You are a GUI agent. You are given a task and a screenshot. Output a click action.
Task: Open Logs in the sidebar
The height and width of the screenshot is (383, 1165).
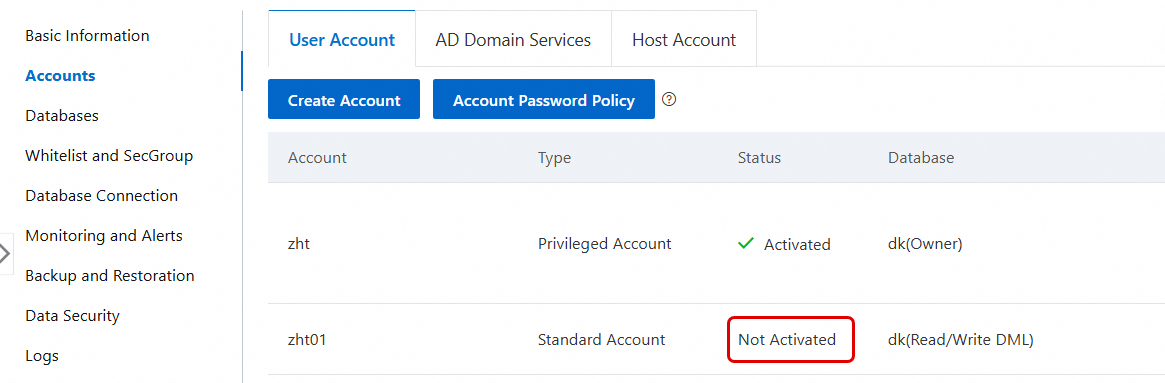tap(42, 356)
